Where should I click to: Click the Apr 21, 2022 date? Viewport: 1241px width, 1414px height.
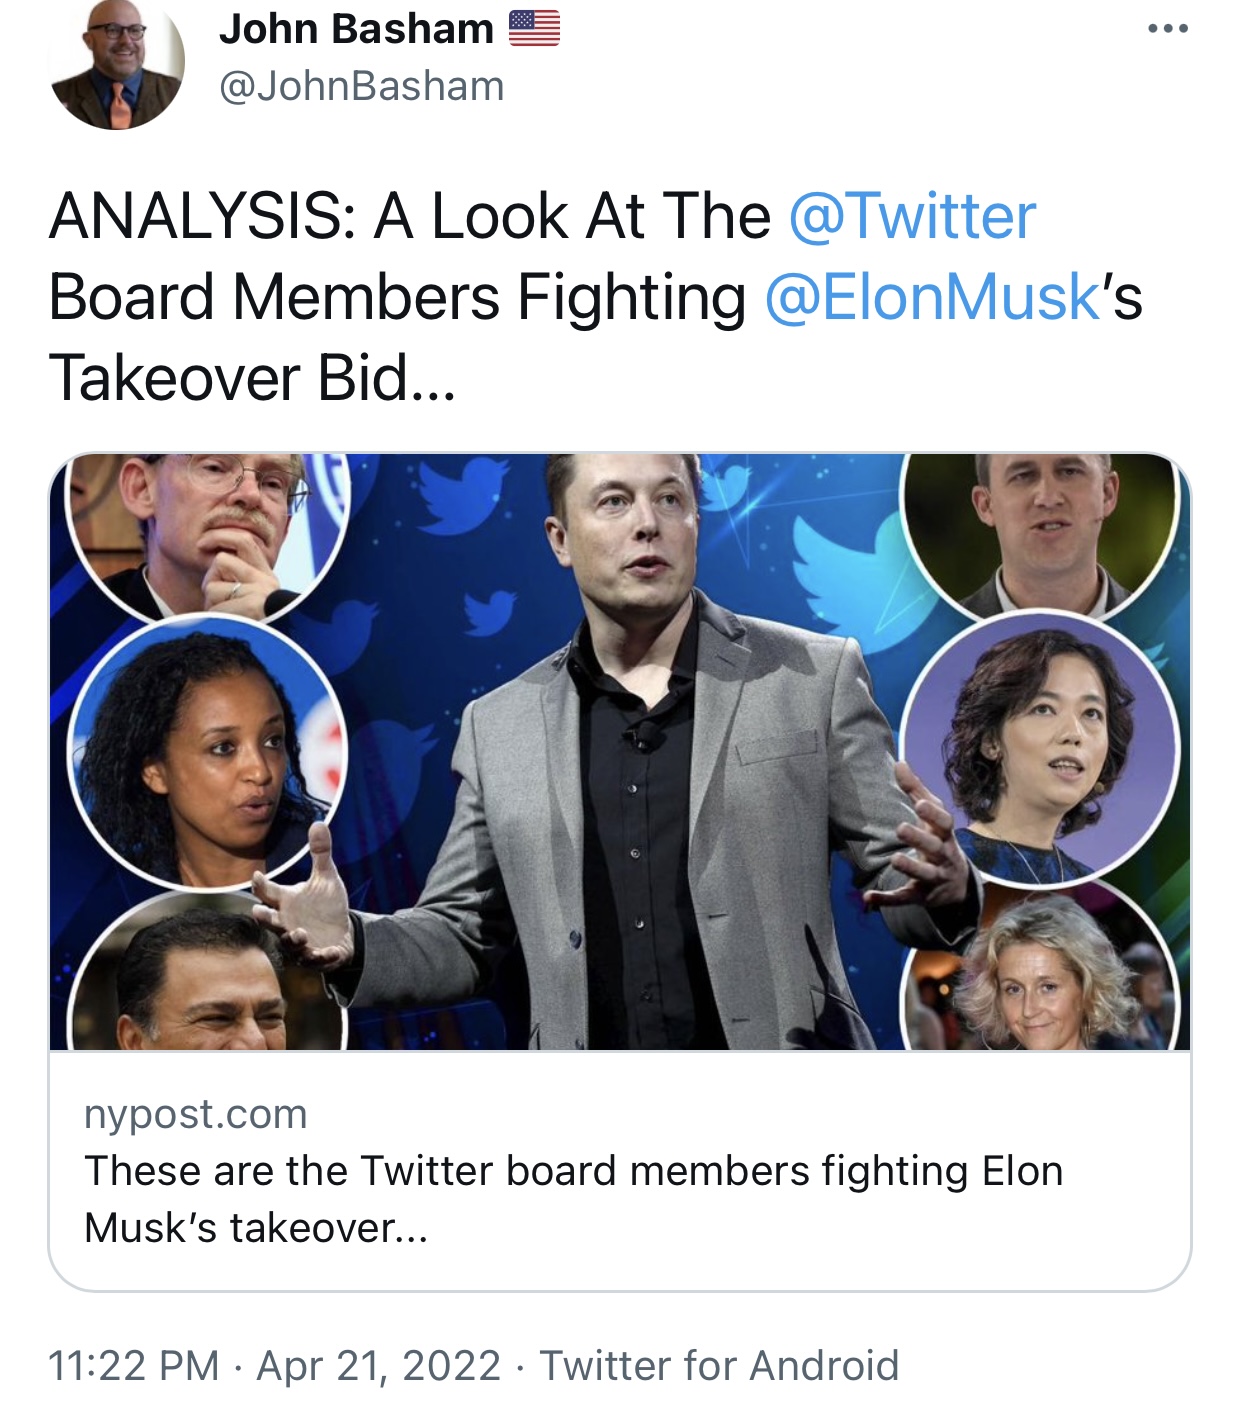click(379, 1365)
